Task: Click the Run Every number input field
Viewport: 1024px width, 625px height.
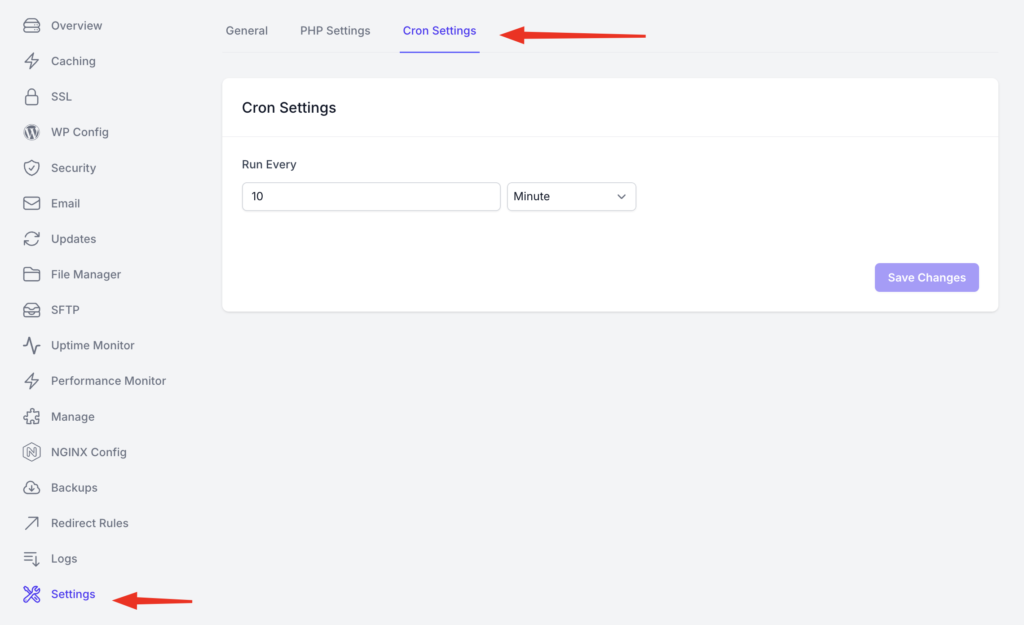Action: (x=370, y=197)
